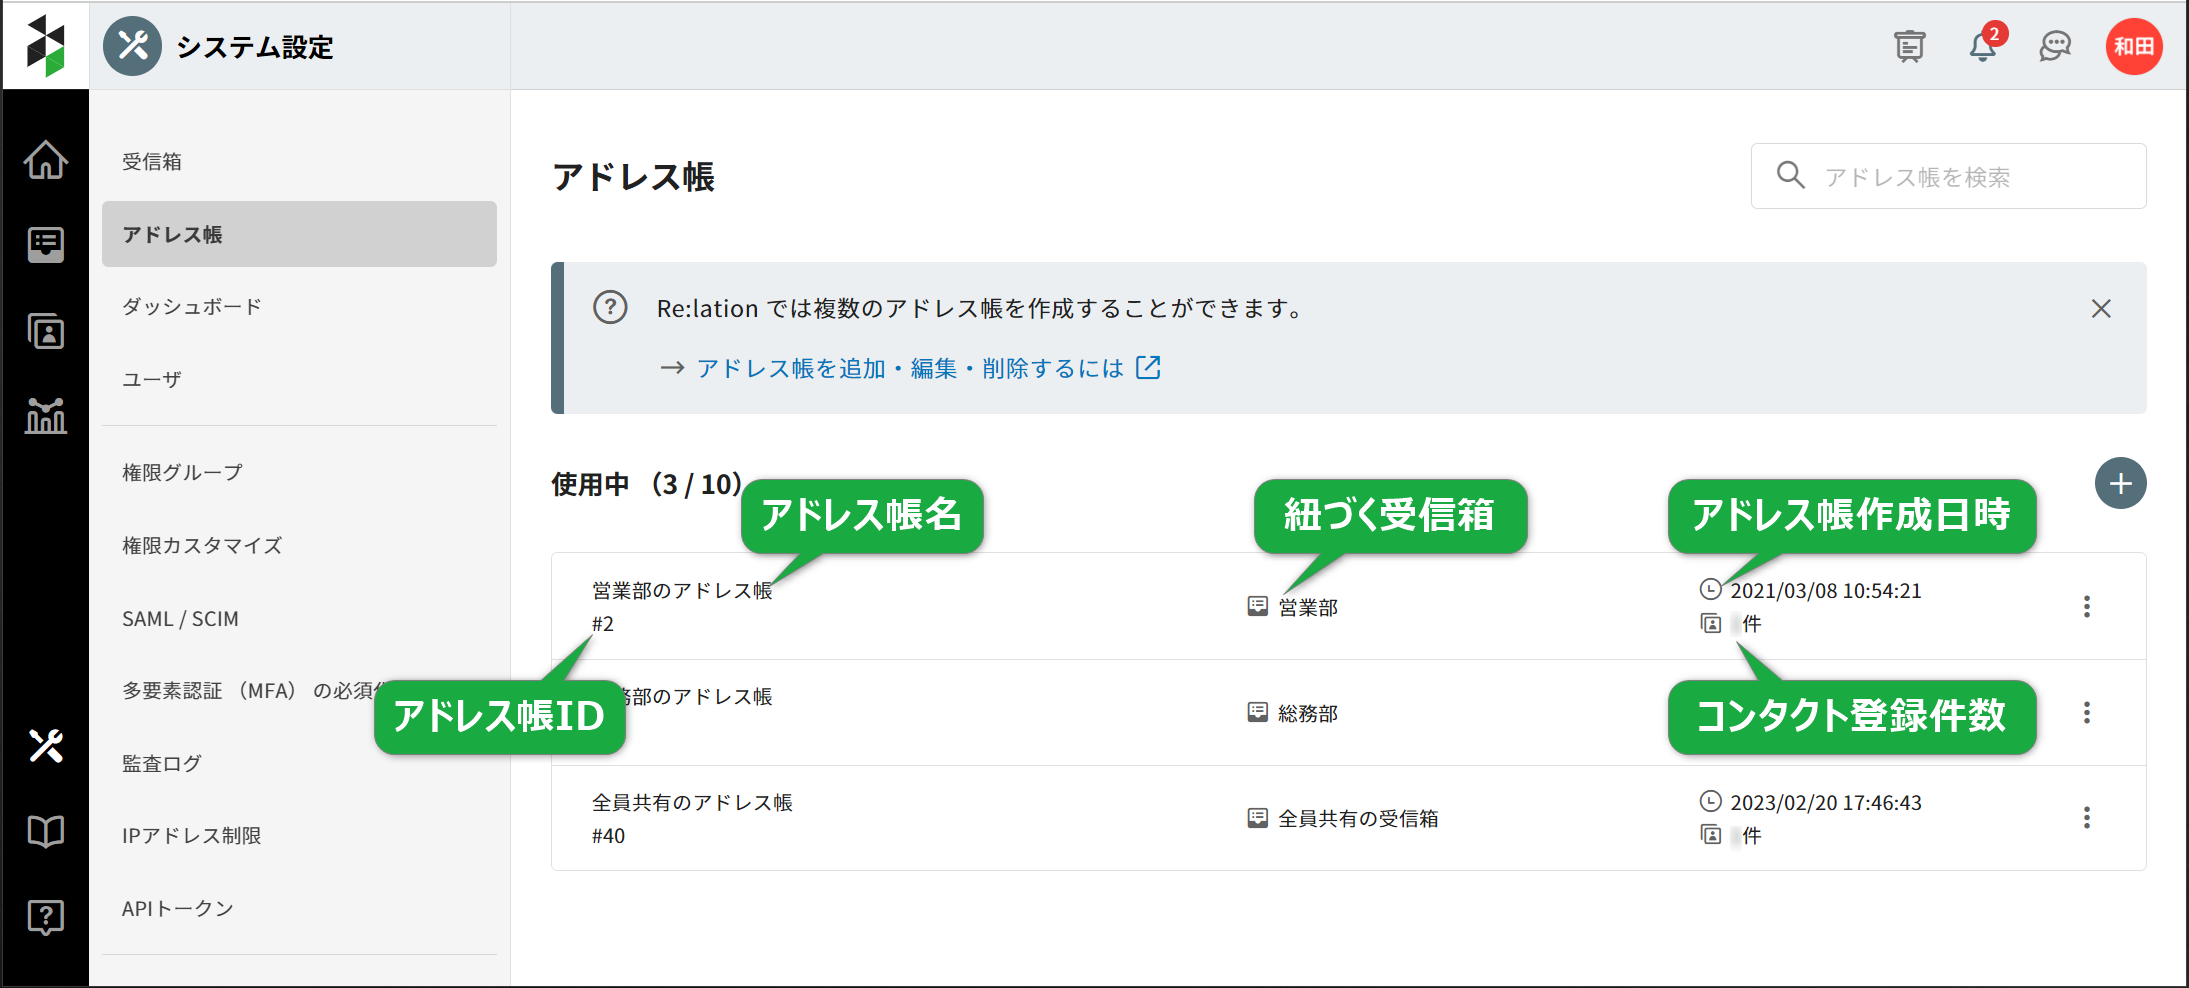The image size is (2189, 988).
Task: Select 権限グループ in settings menu
Action: [x=182, y=473]
